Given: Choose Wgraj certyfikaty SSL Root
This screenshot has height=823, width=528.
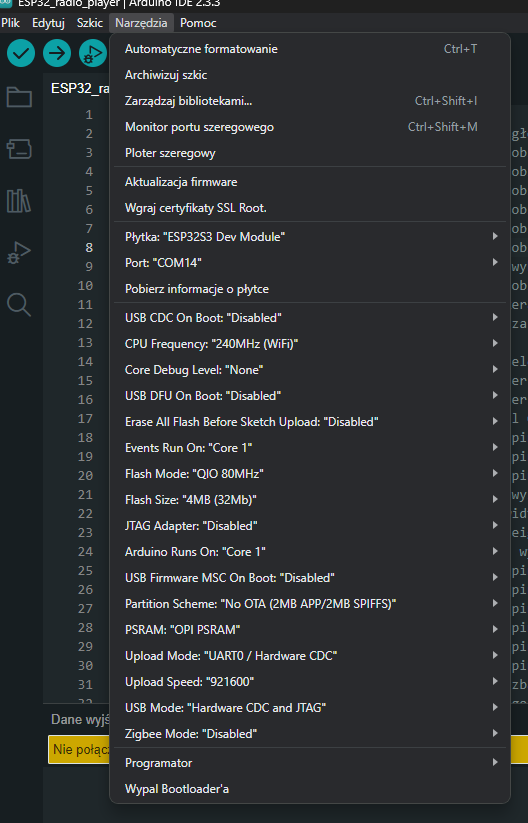Looking at the screenshot, I should [x=310, y=208].
